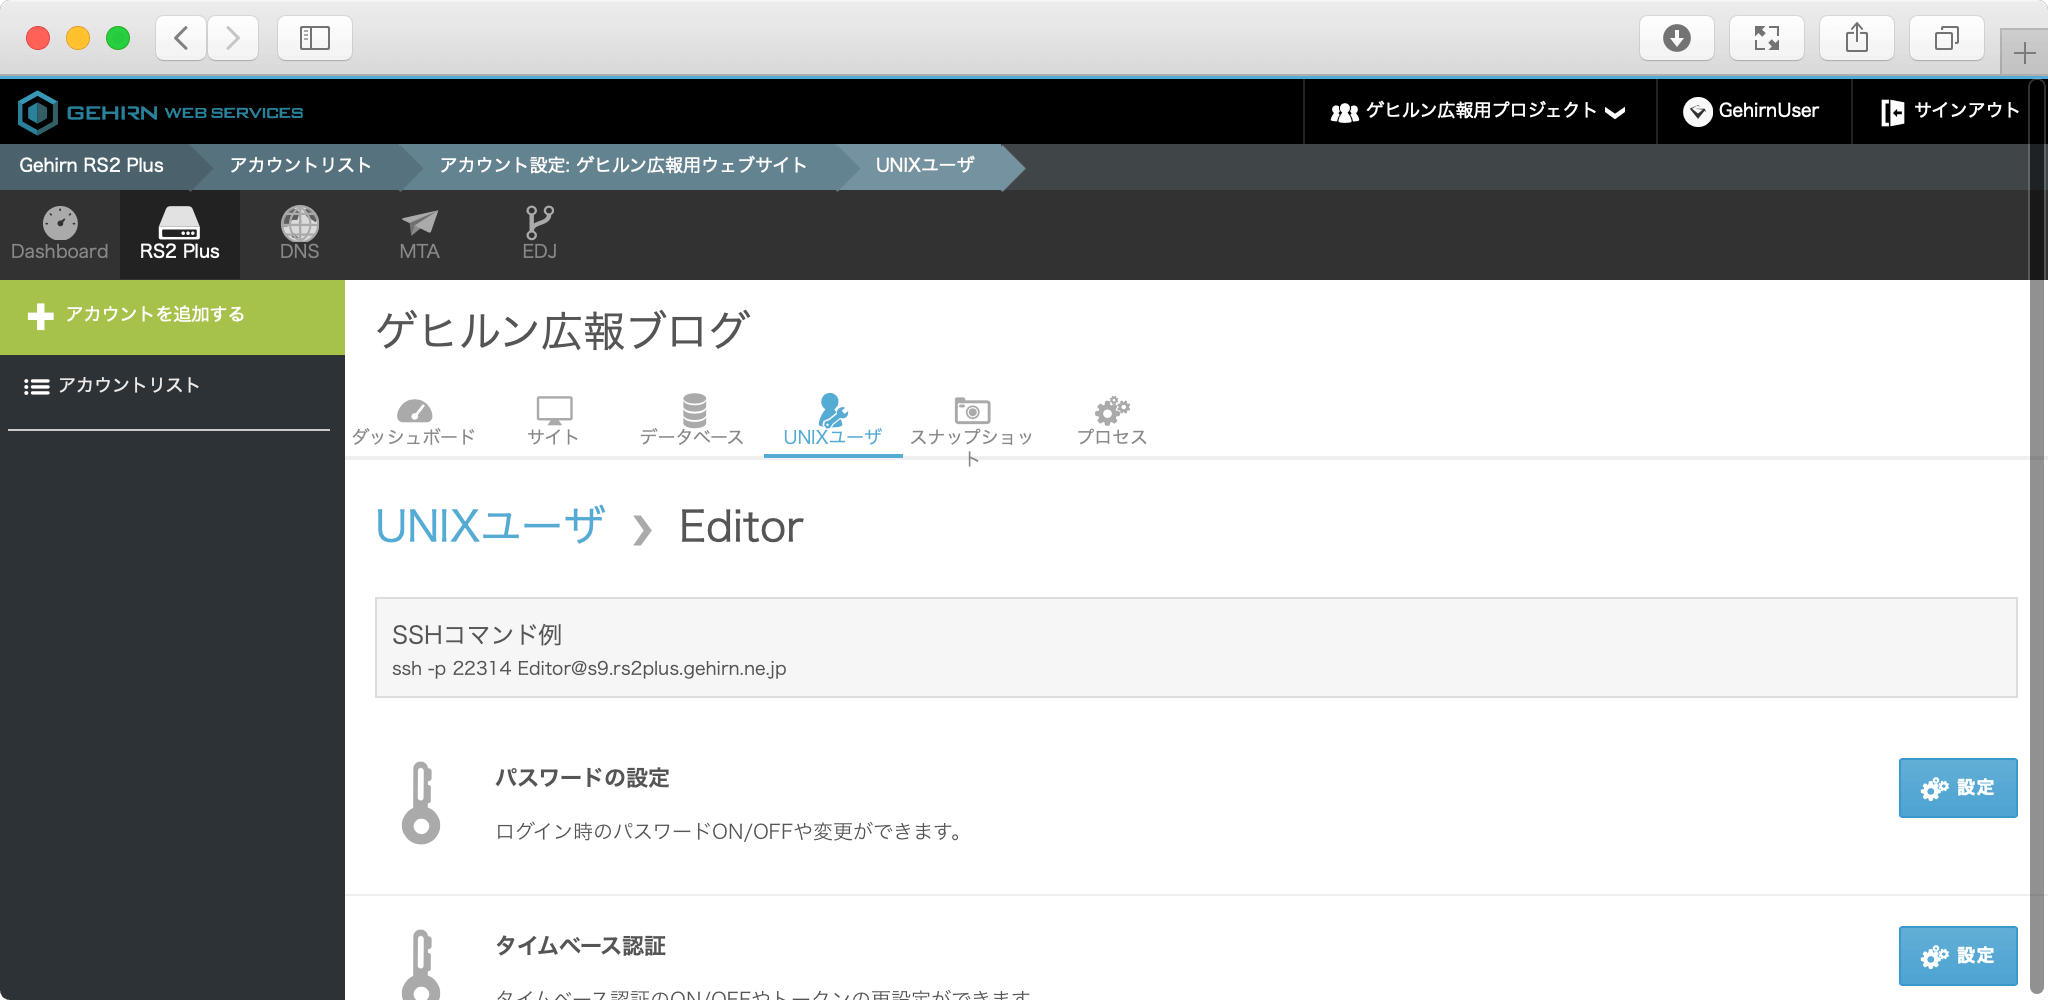Click the サインアウト sign out link
This screenshot has width=2048, height=1000.
[1950, 111]
